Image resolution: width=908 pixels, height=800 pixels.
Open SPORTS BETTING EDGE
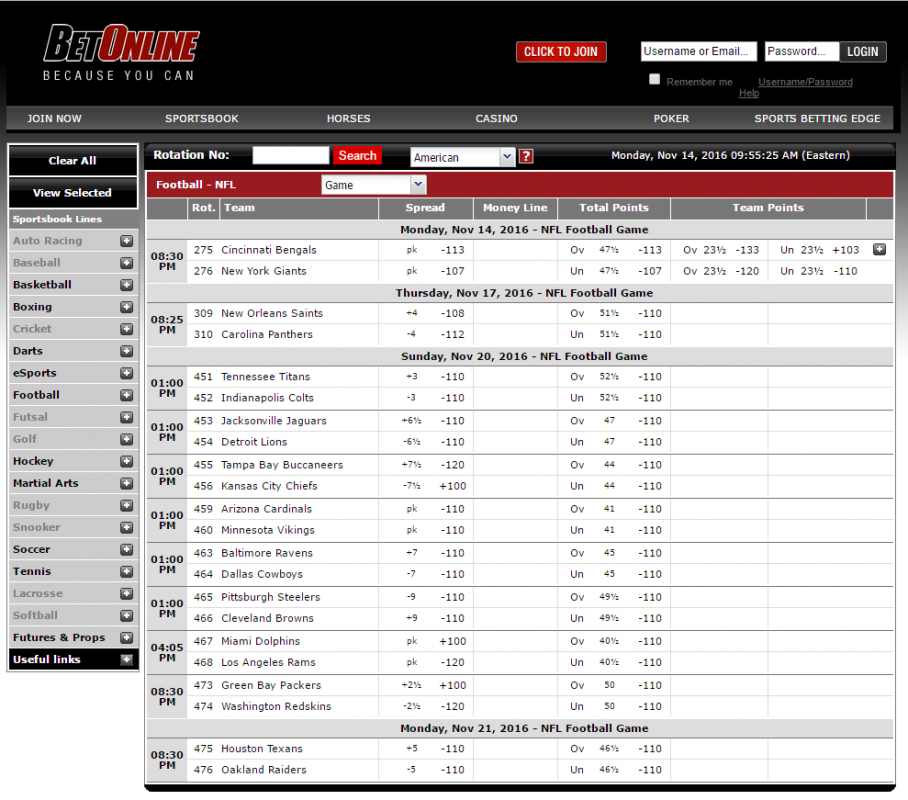(x=817, y=119)
